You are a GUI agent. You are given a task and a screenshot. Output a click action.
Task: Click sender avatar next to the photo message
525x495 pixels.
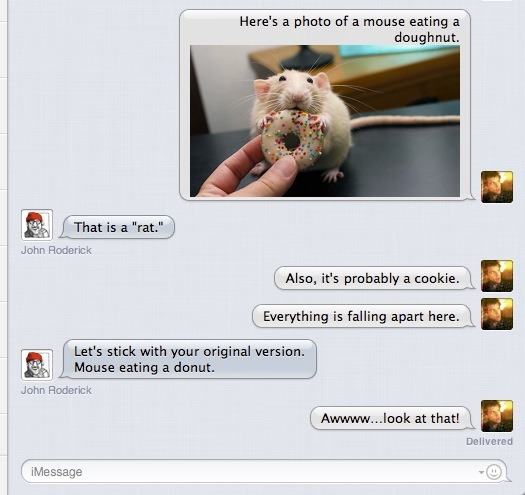tap(497, 187)
